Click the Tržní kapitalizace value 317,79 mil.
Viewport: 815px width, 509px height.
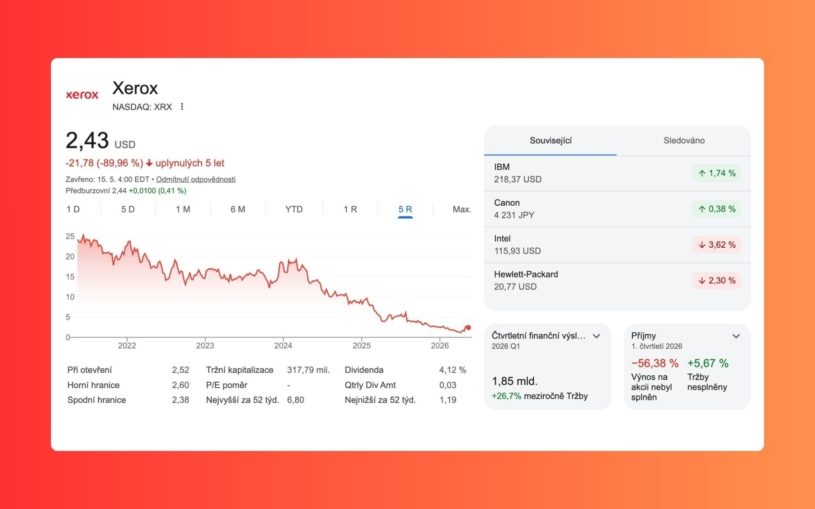coord(308,370)
